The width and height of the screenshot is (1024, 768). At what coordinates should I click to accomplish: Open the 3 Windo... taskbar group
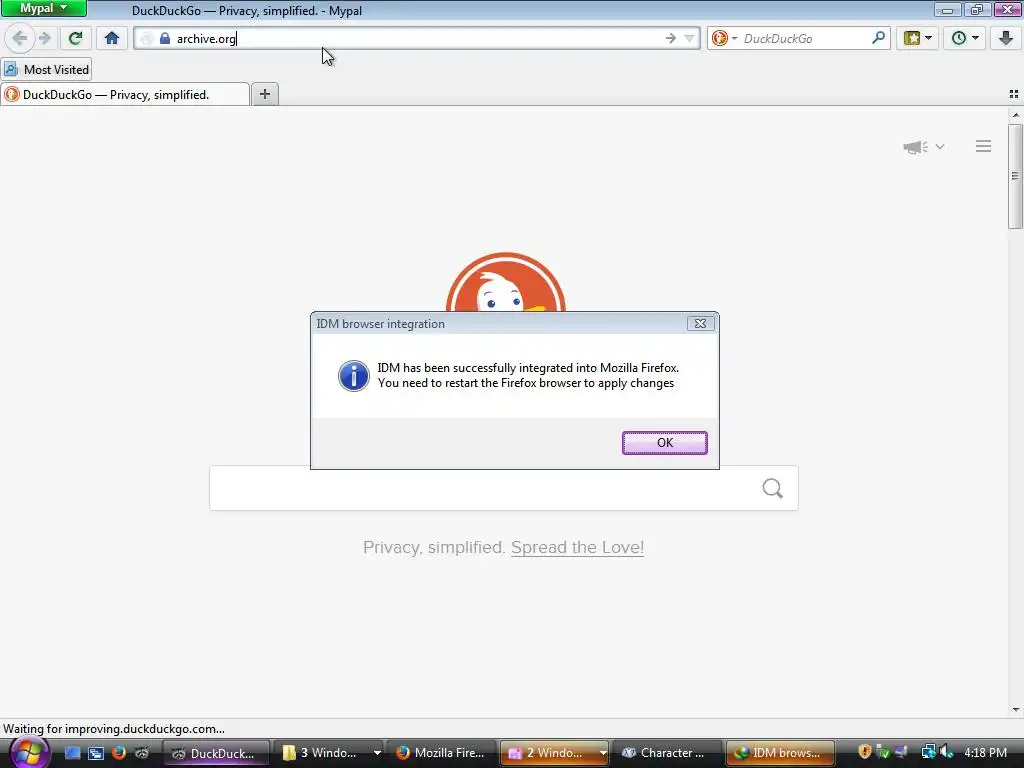tap(330, 753)
